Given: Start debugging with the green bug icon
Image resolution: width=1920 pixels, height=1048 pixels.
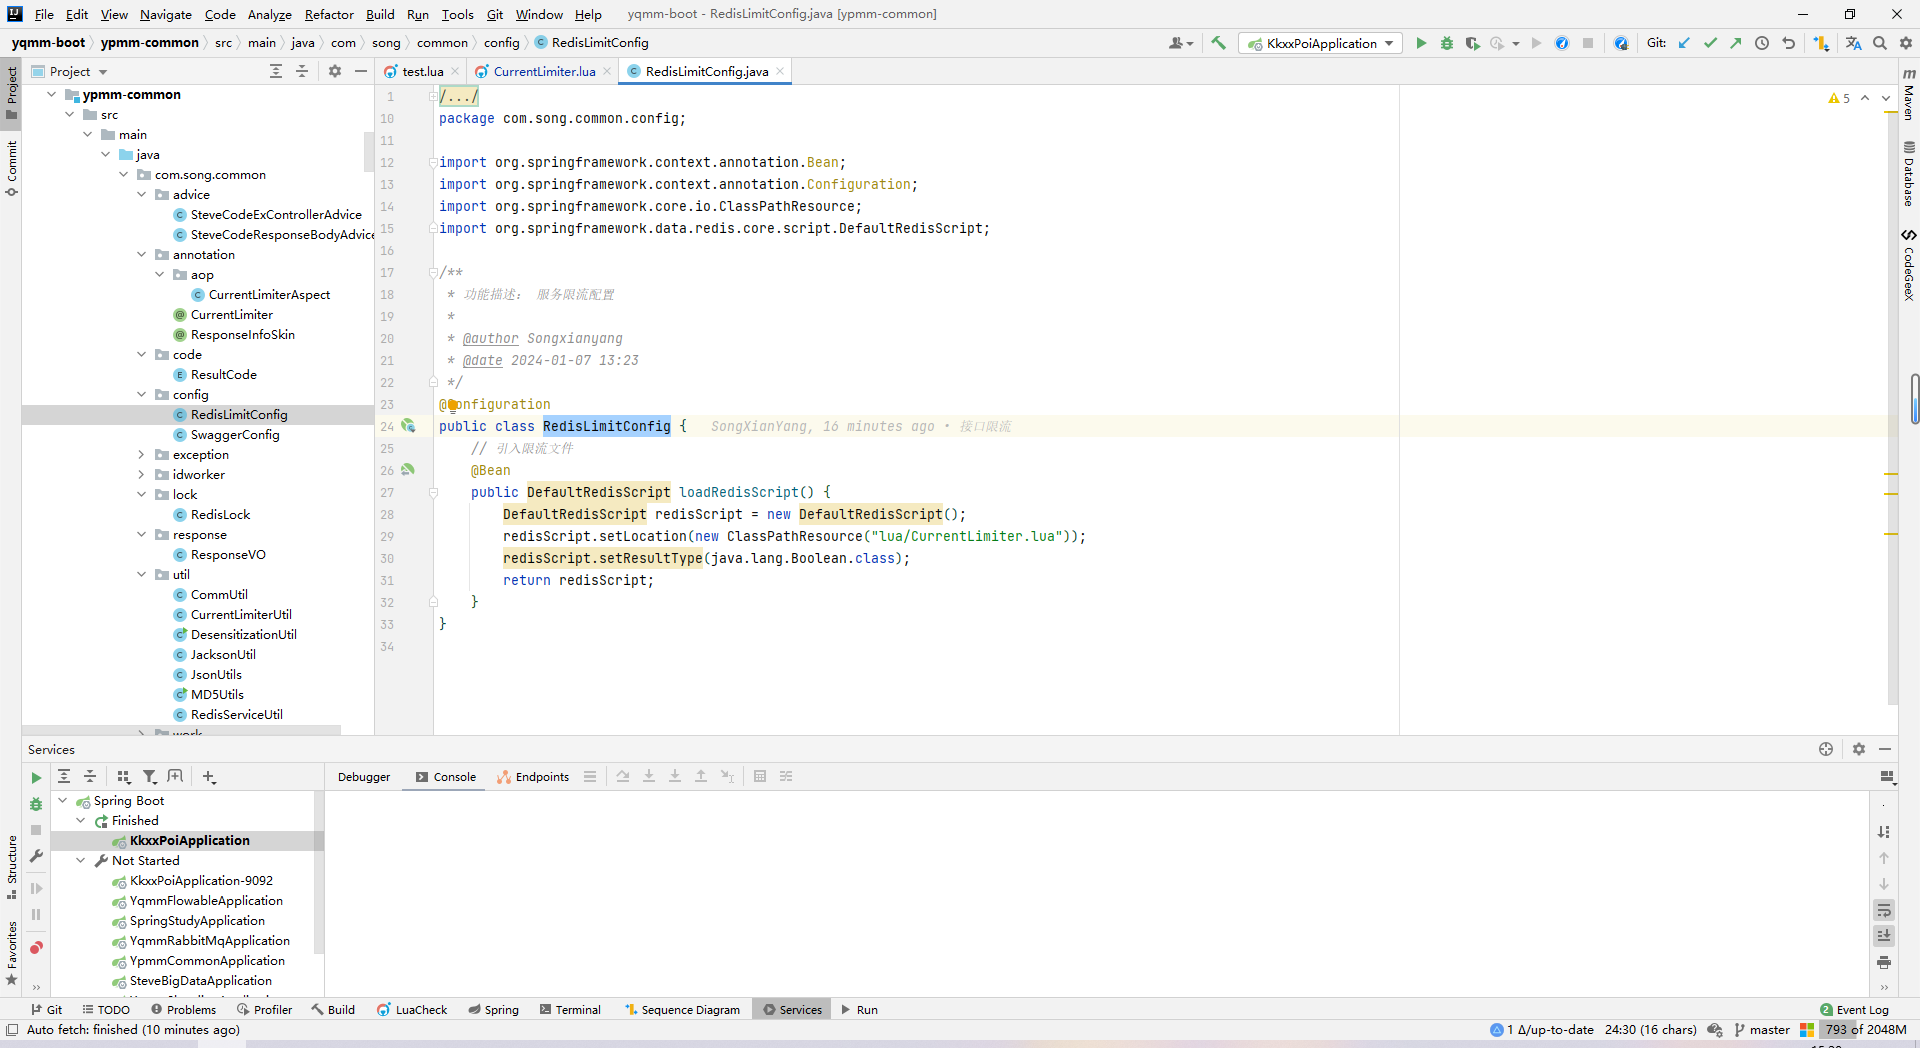Looking at the screenshot, I should click(x=1447, y=43).
